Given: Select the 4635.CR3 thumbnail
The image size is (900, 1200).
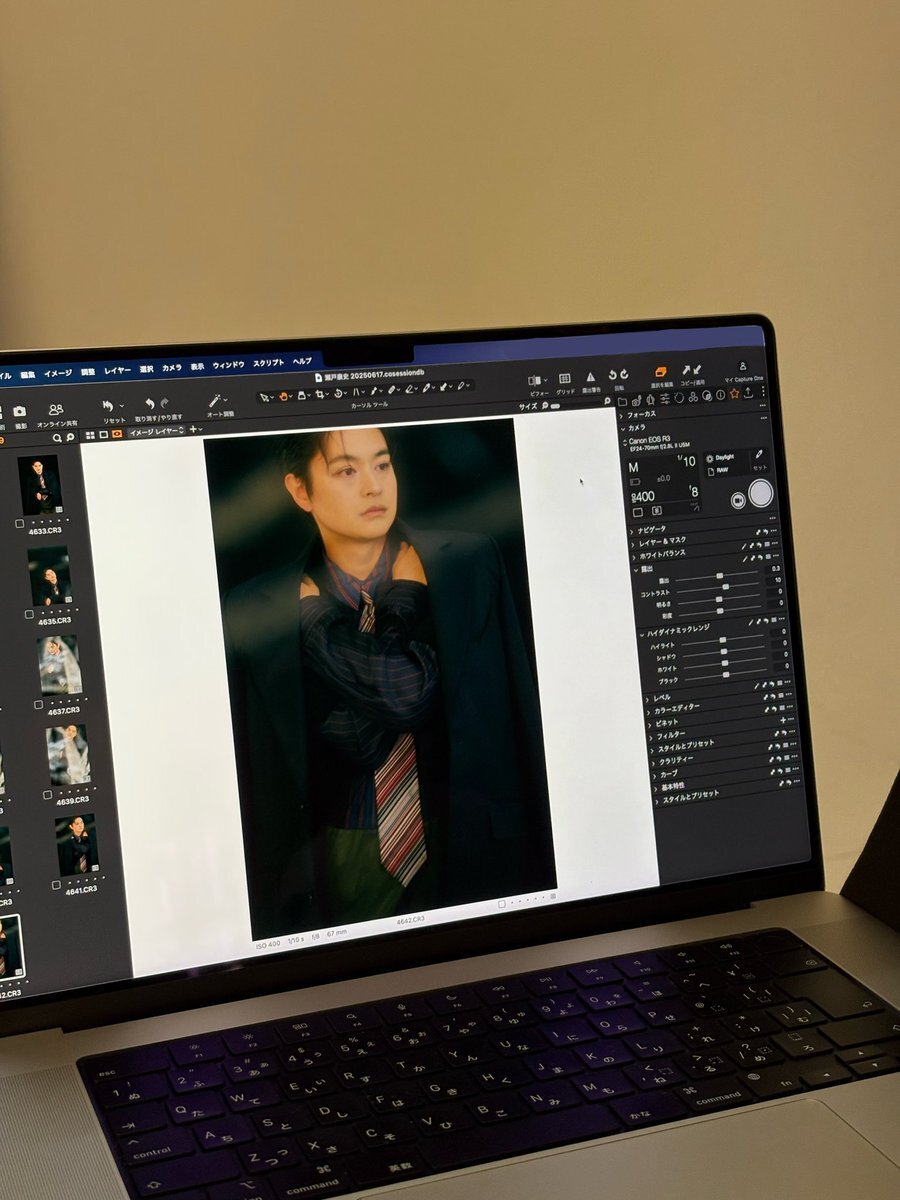Looking at the screenshot, I should (x=49, y=575).
